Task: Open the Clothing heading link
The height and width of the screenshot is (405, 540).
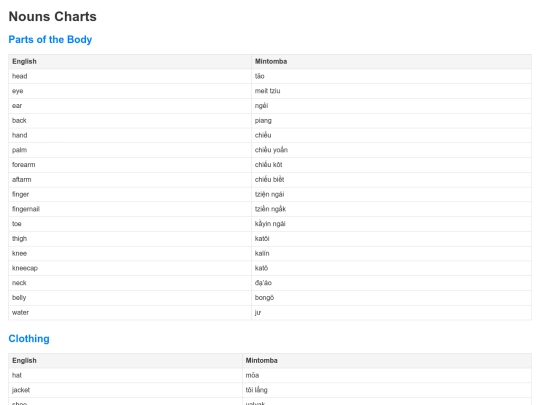Action: click(29, 339)
